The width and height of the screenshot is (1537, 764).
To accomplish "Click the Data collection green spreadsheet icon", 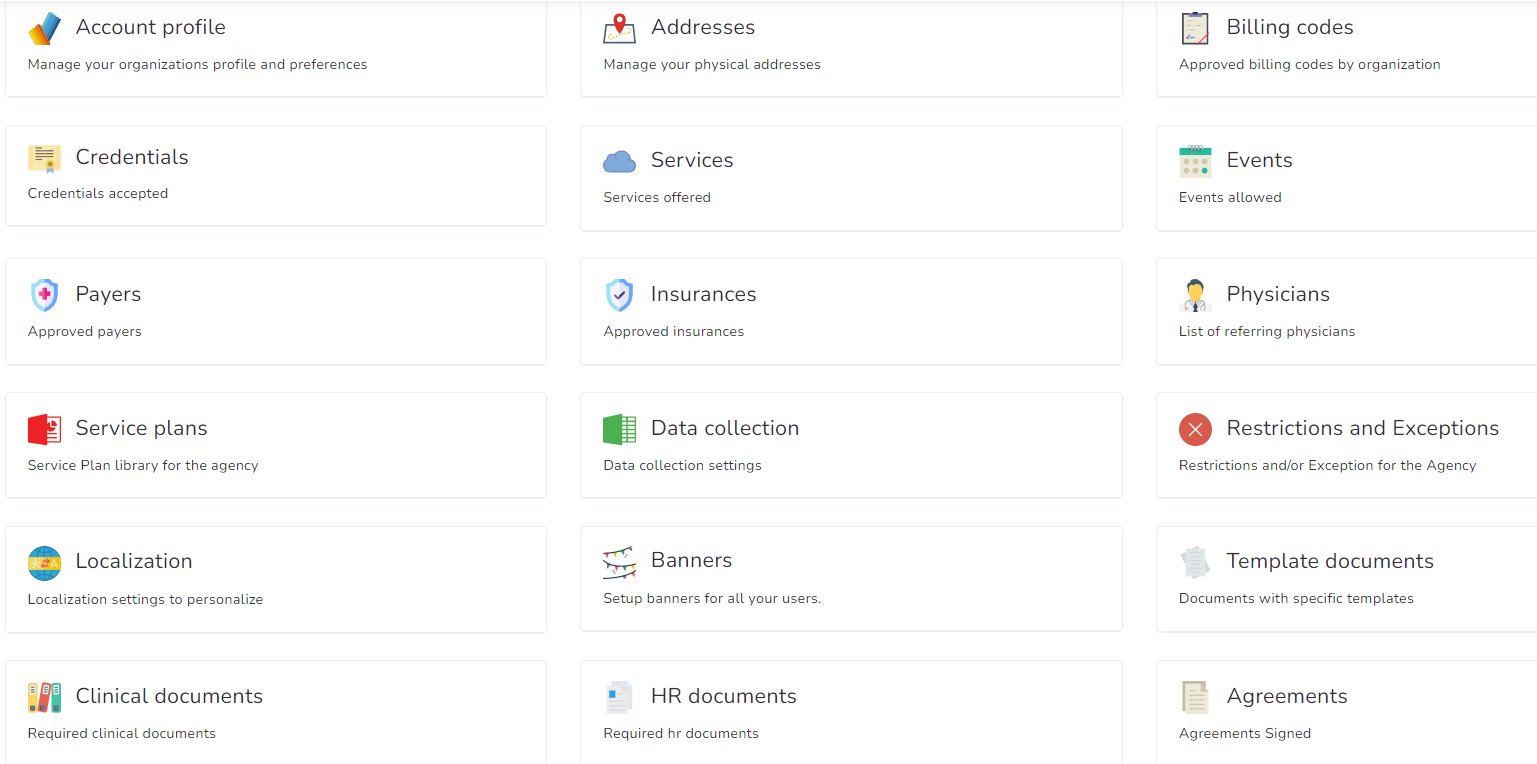I will tap(619, 429).
